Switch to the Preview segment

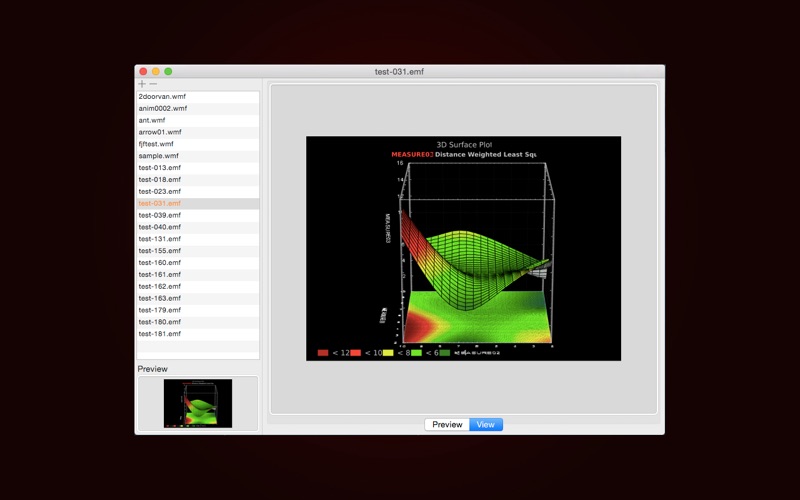pos(447,425)
